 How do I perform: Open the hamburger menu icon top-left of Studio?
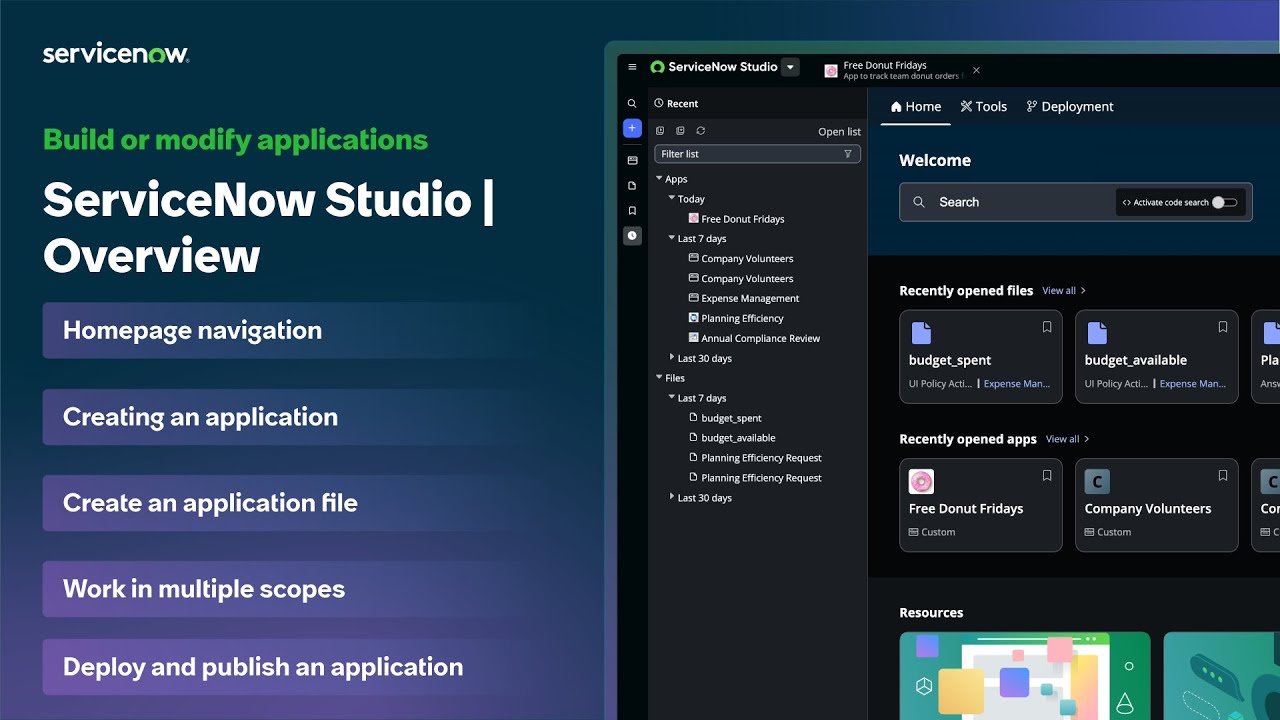click(632, 67)
